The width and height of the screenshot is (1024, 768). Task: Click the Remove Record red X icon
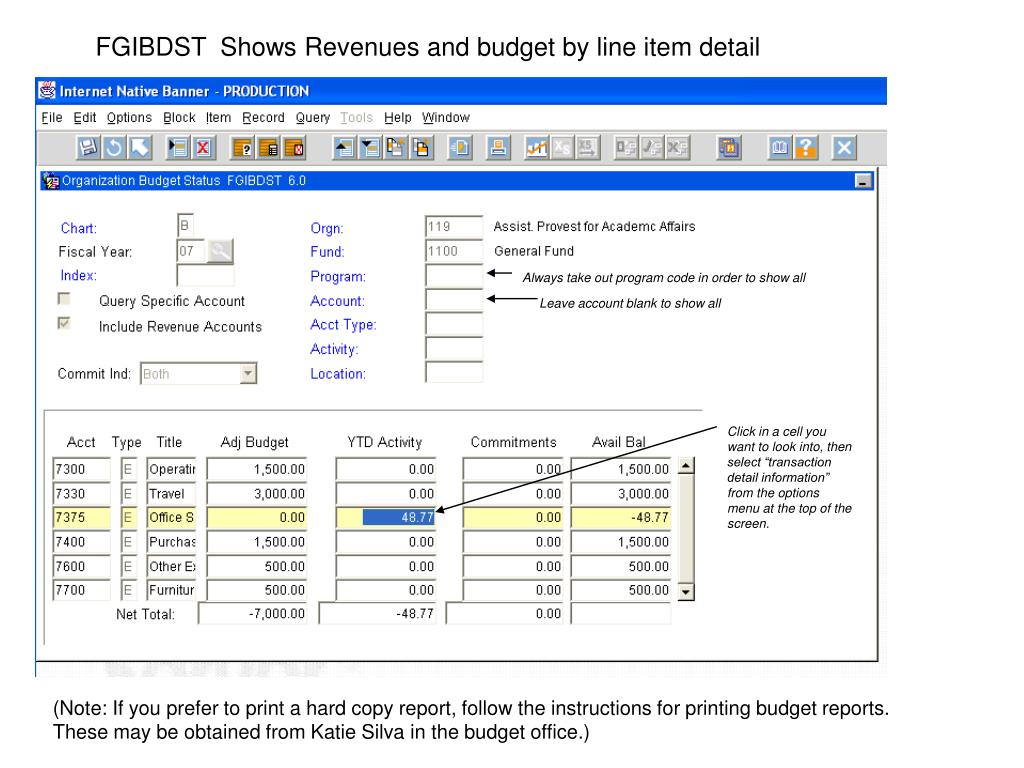point(203,148)
